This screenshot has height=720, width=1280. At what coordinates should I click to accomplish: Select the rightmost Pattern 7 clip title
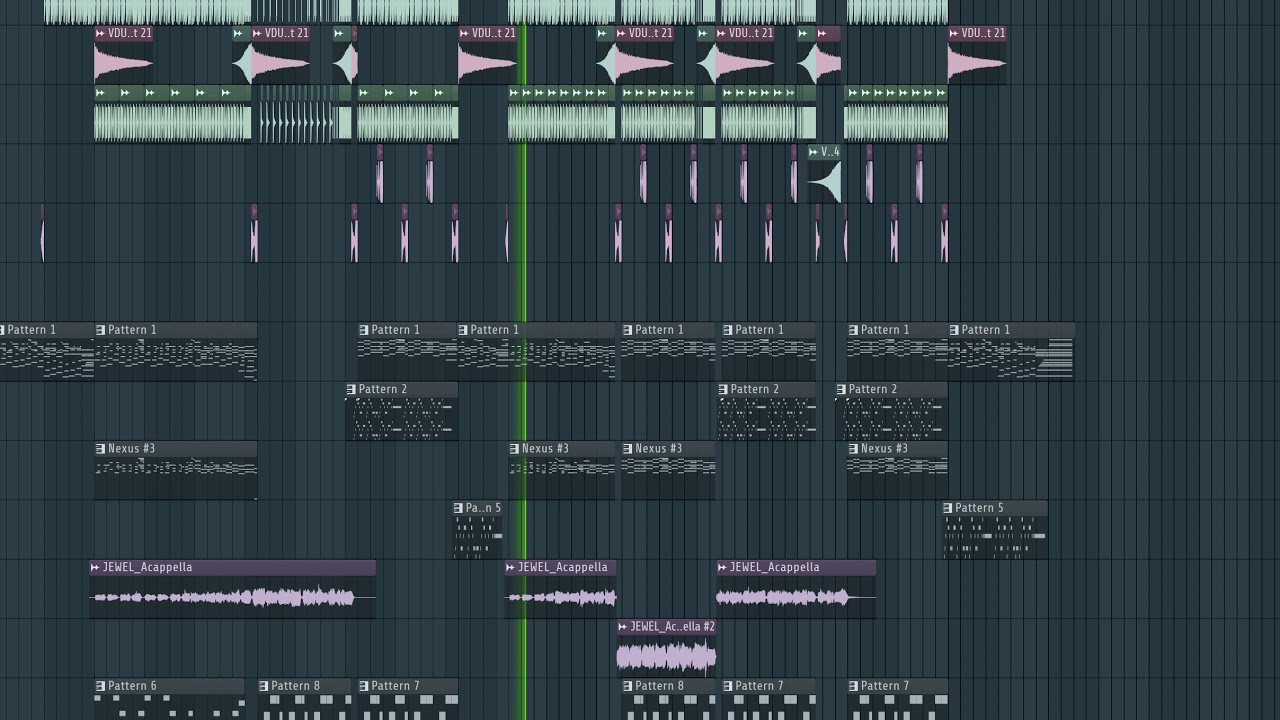click(x=884, y=686)
